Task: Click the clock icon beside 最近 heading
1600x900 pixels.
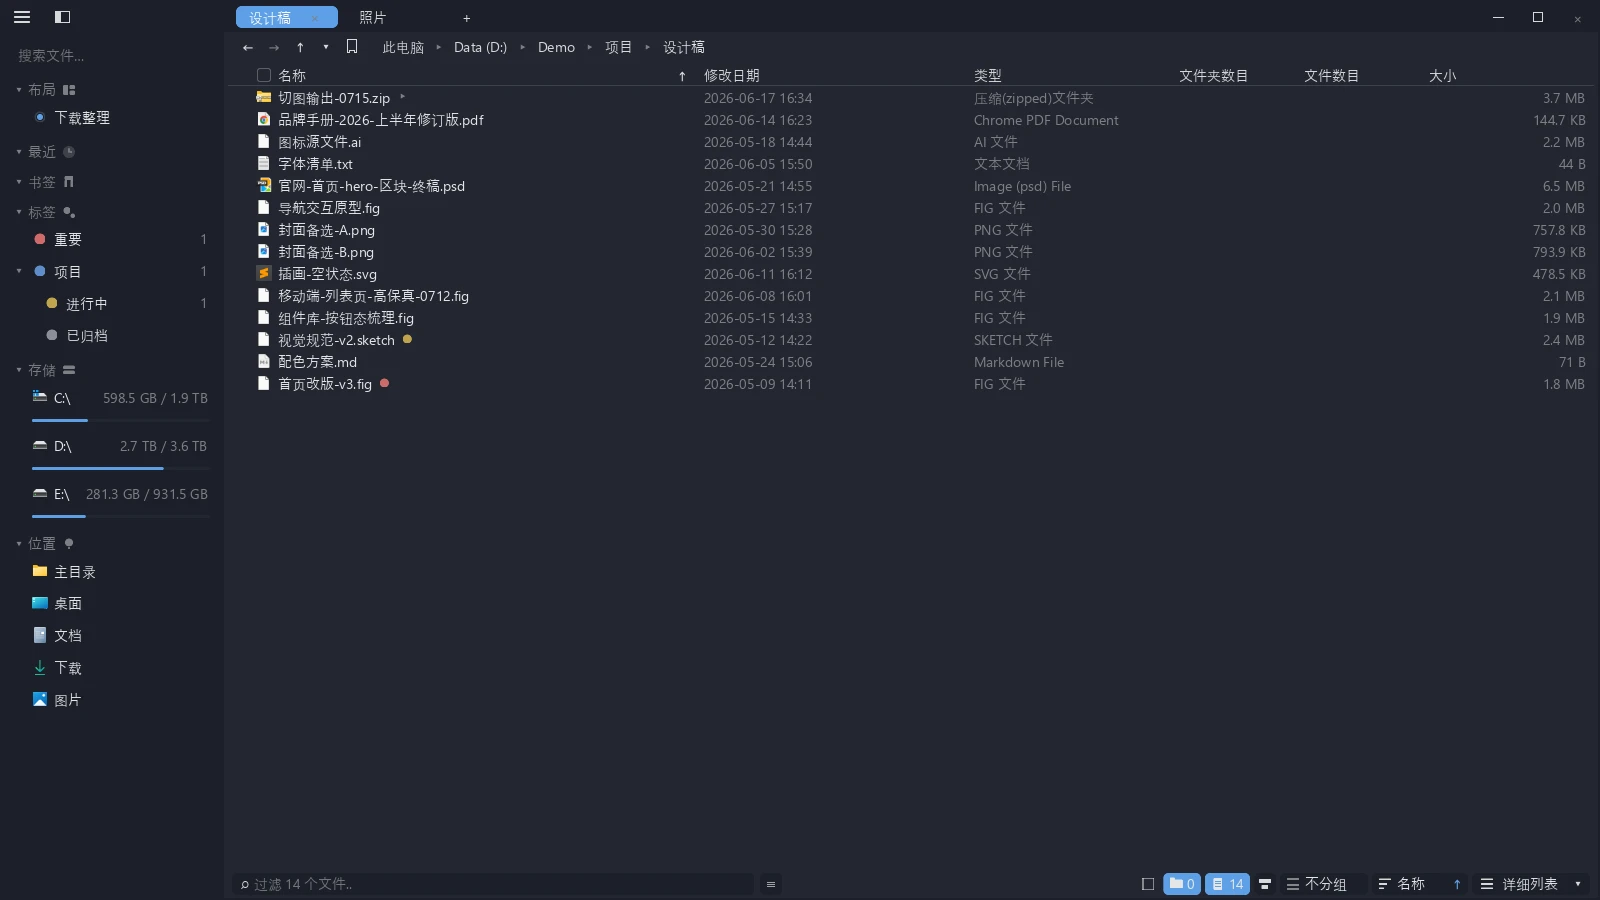Action: [69, 152]
